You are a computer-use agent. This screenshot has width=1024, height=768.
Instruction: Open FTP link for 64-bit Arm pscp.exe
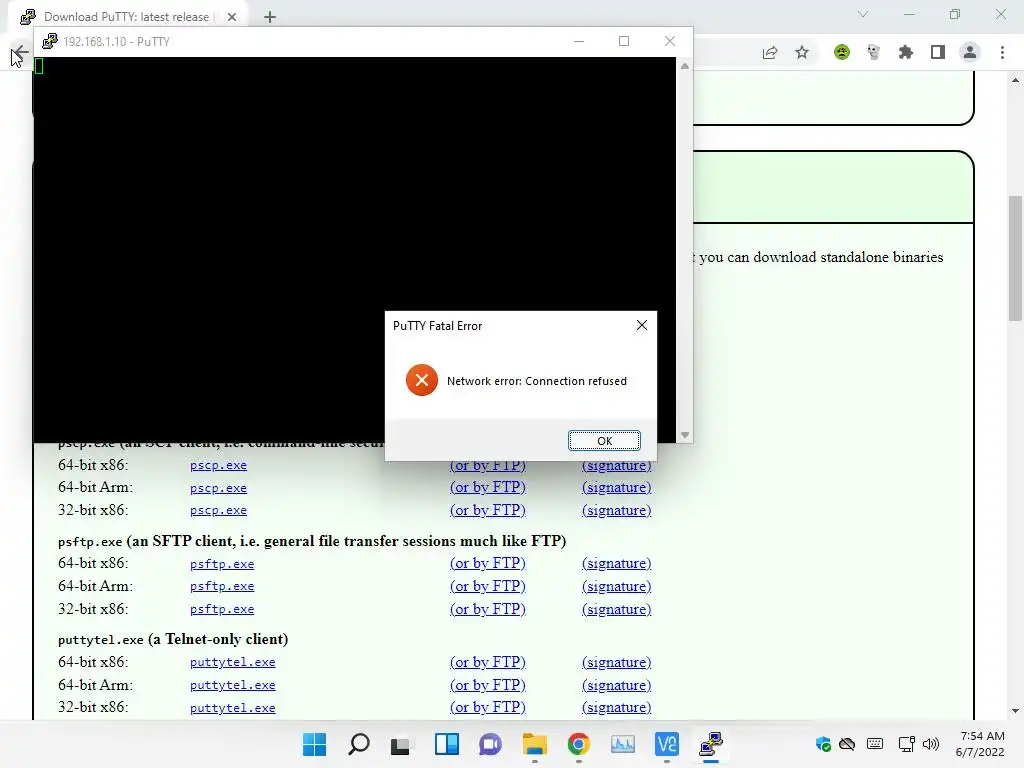click(x=488, y=487)
